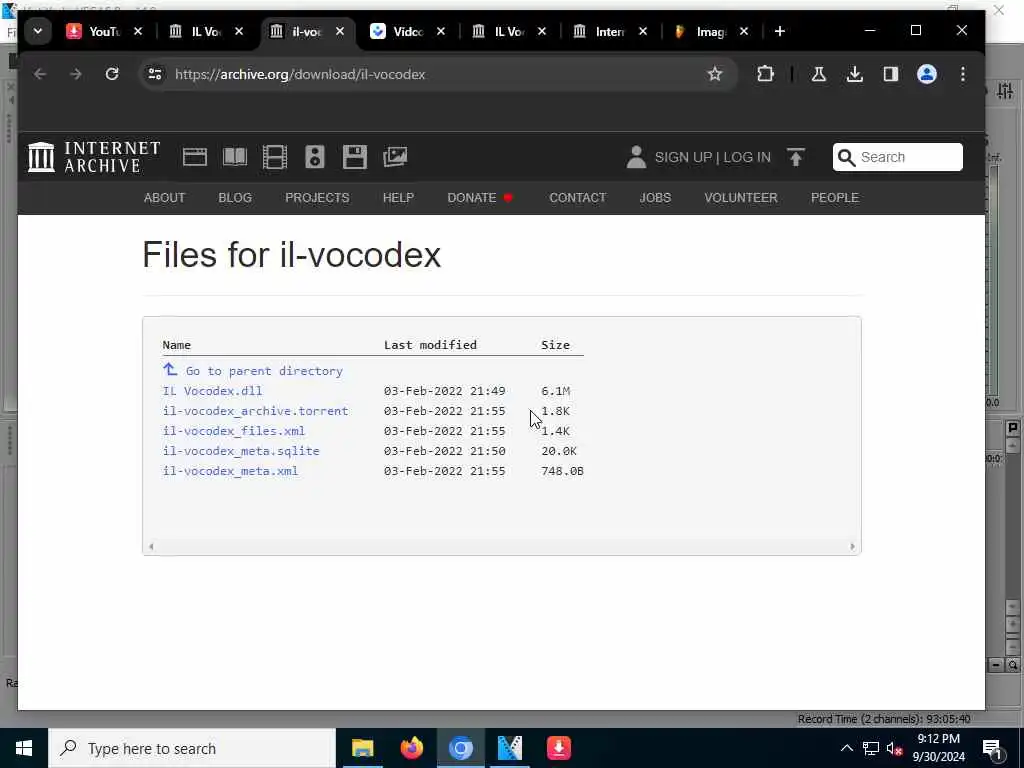Show hidden system tray icons
Image resolution: width=1024 pixels, height=768 pixels.
pos(846,748)
